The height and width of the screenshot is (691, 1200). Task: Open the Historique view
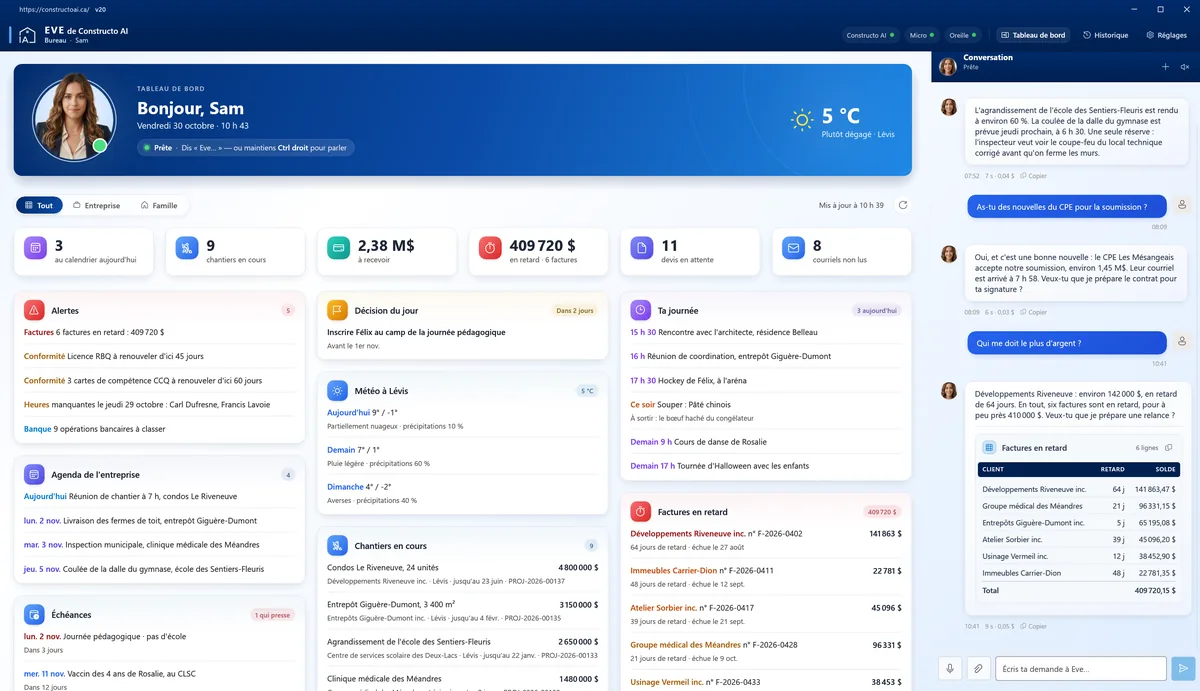coord(1105,35)
